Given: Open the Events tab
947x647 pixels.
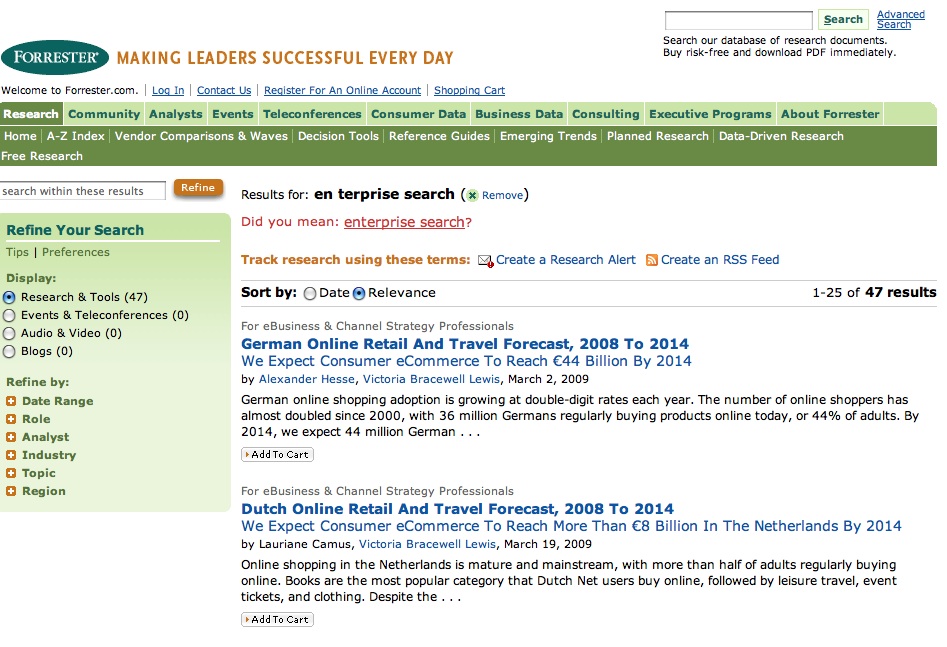Looking at the screenshot, I should coord(233,114).
